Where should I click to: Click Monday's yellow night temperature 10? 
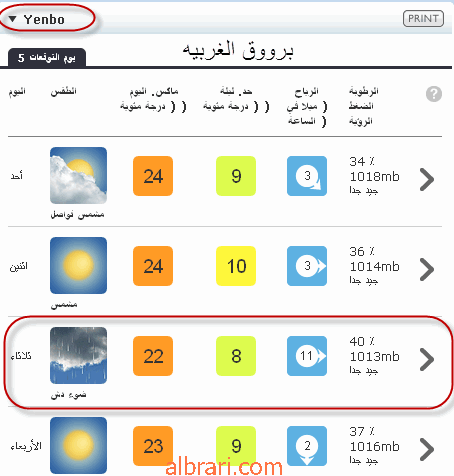[x=236, y=266]
